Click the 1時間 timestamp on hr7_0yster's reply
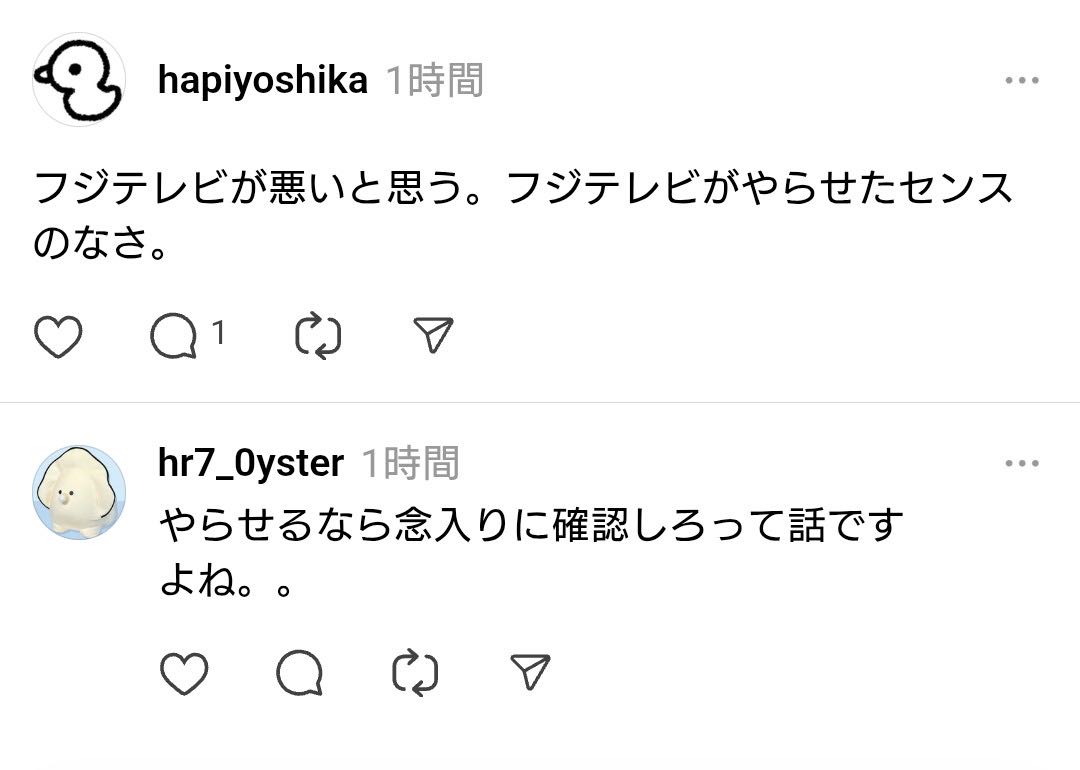This screenshot has width=1080, height=770. tap(410, 463)
